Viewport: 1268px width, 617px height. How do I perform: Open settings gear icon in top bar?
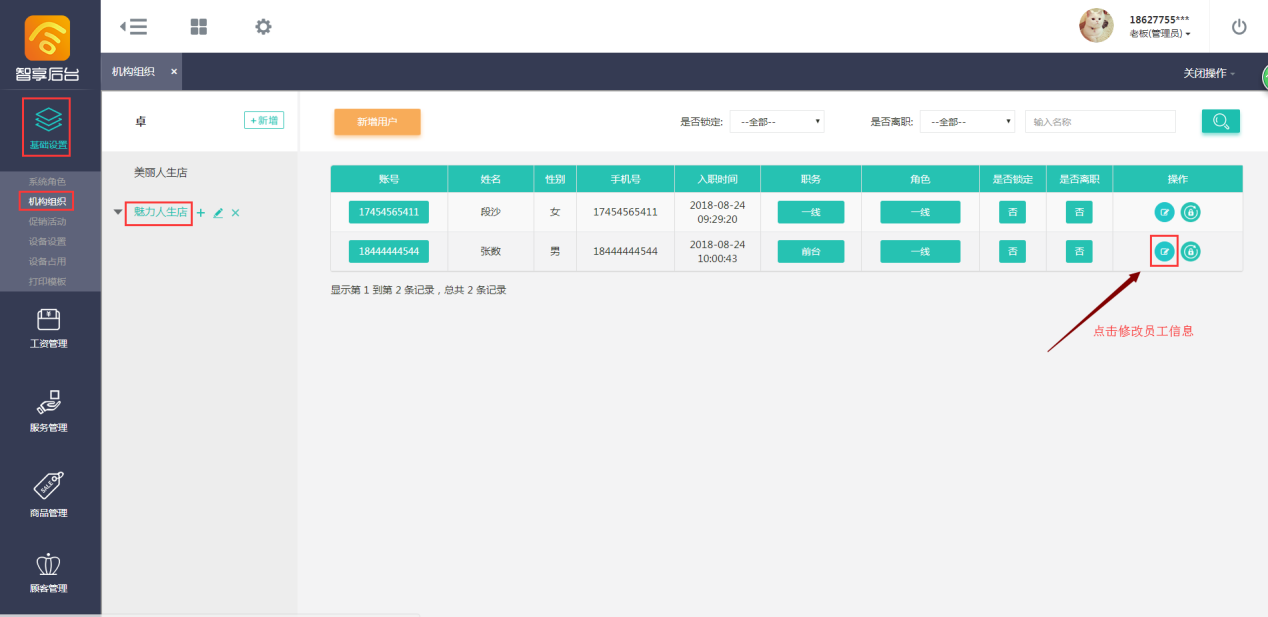coord(263,27)
